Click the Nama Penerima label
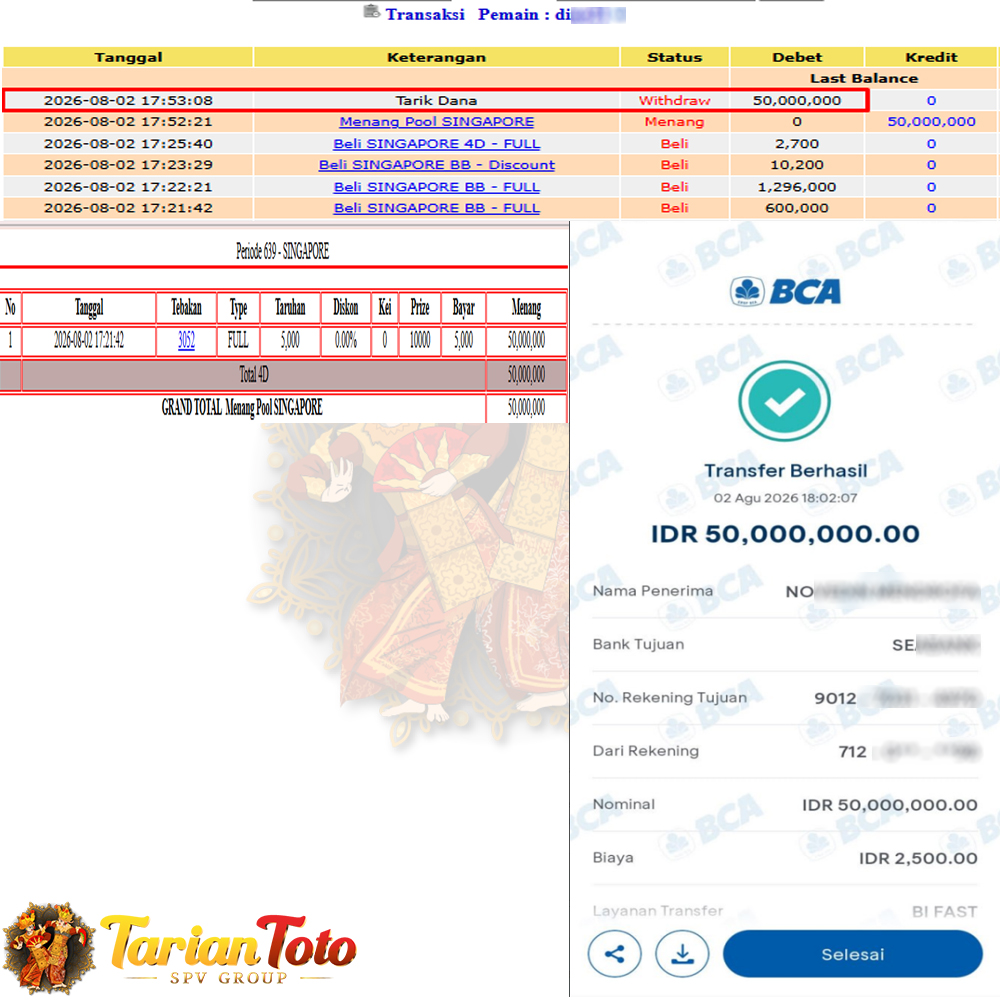Screen dimensions: 1000x1000 click(x=652, y=591)
